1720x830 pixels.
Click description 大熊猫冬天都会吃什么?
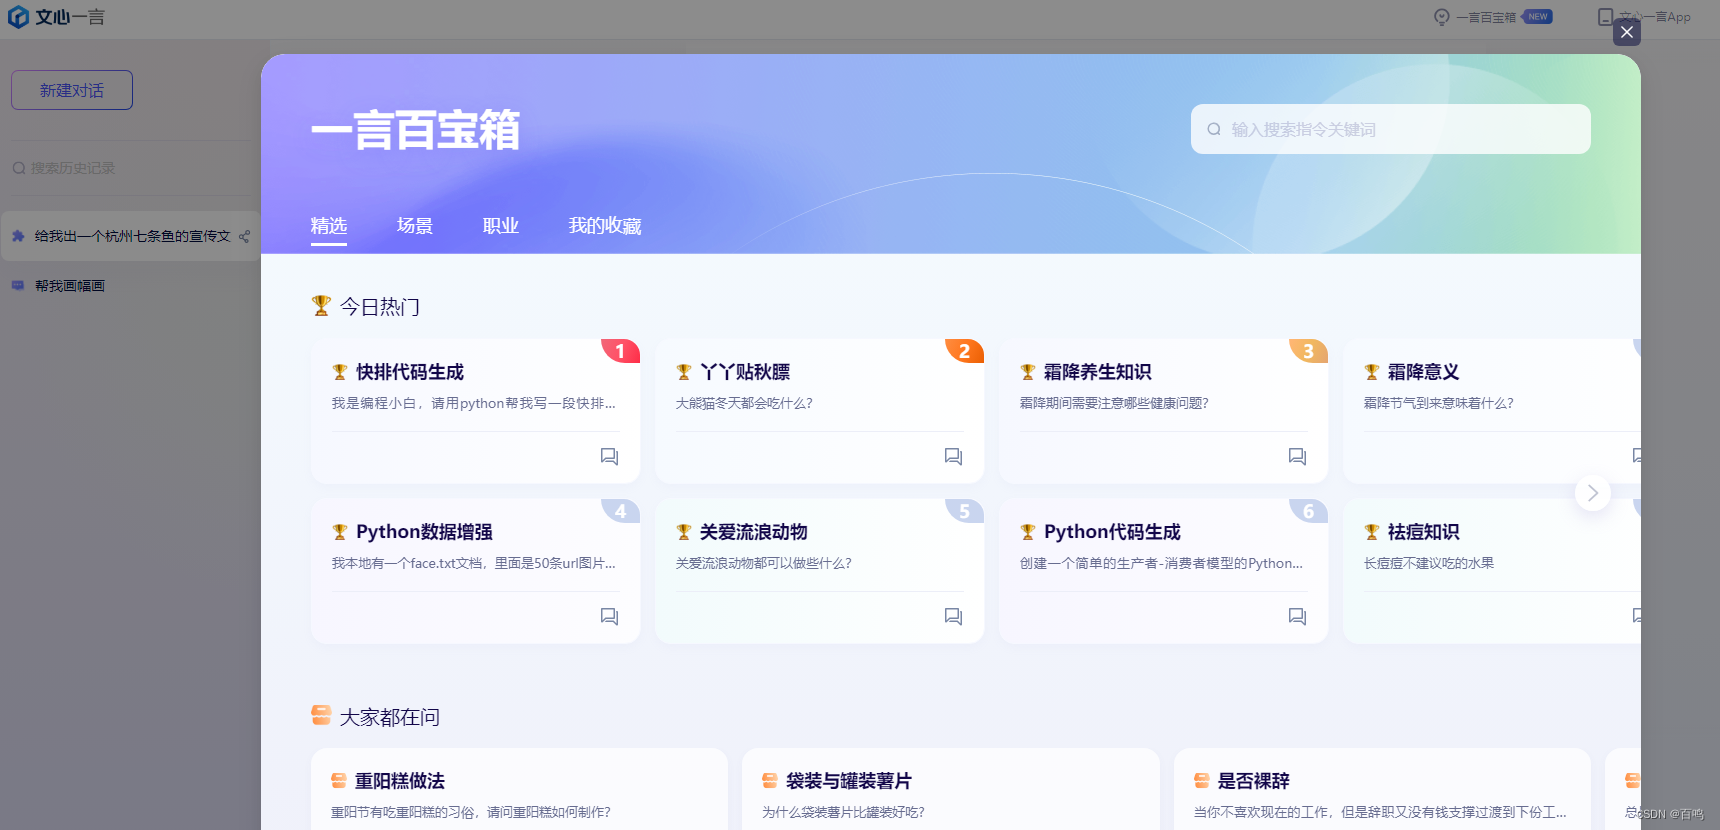tap(744, 403)
